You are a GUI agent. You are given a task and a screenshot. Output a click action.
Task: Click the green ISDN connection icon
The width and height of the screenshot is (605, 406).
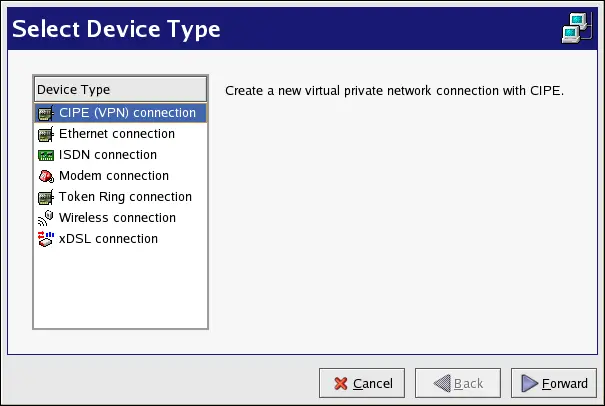coord(45,155)
